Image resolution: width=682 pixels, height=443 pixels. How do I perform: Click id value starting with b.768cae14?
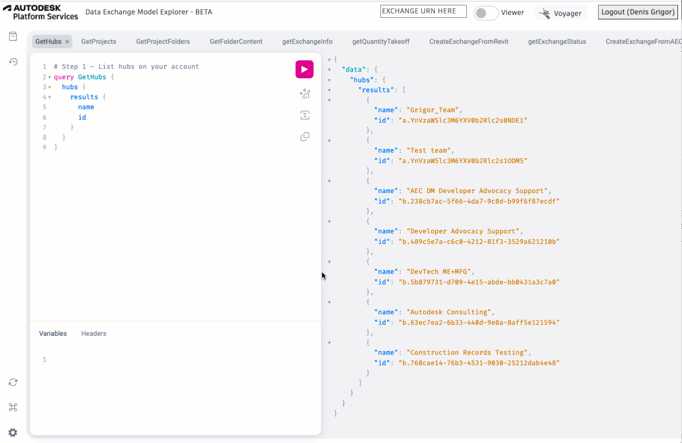click(x=479, y=363)
